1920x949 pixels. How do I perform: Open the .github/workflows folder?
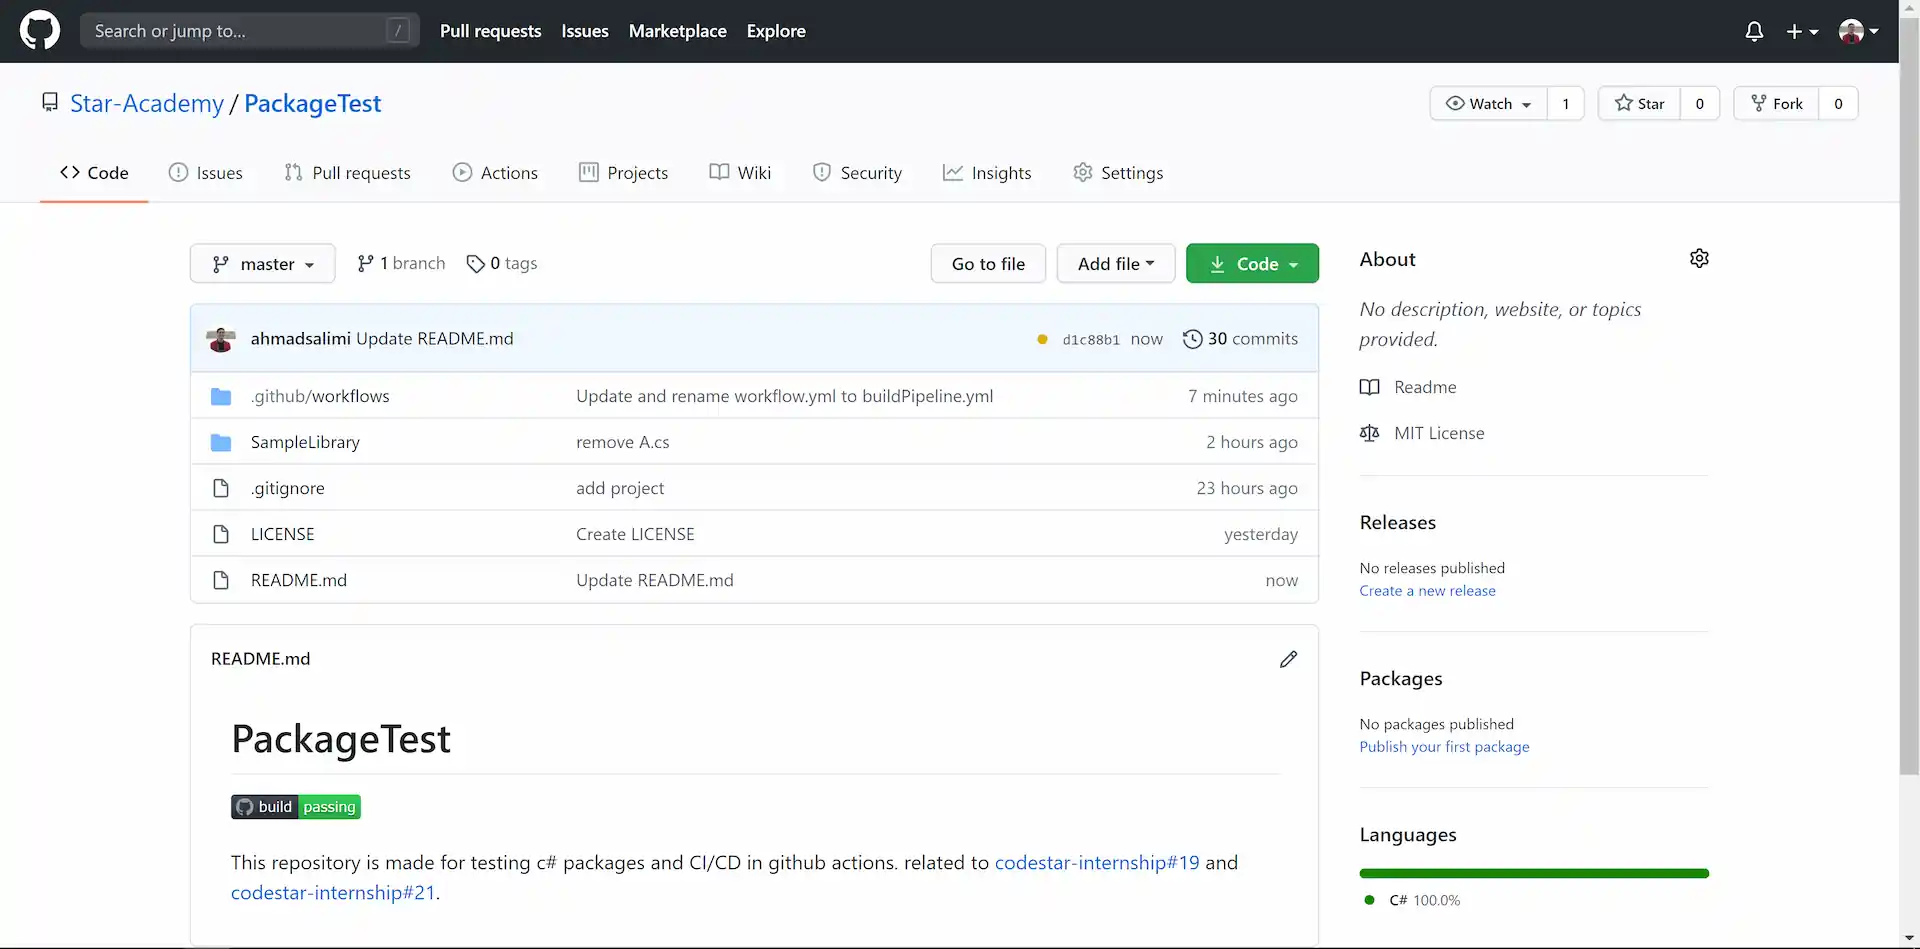tap(320, 396)
